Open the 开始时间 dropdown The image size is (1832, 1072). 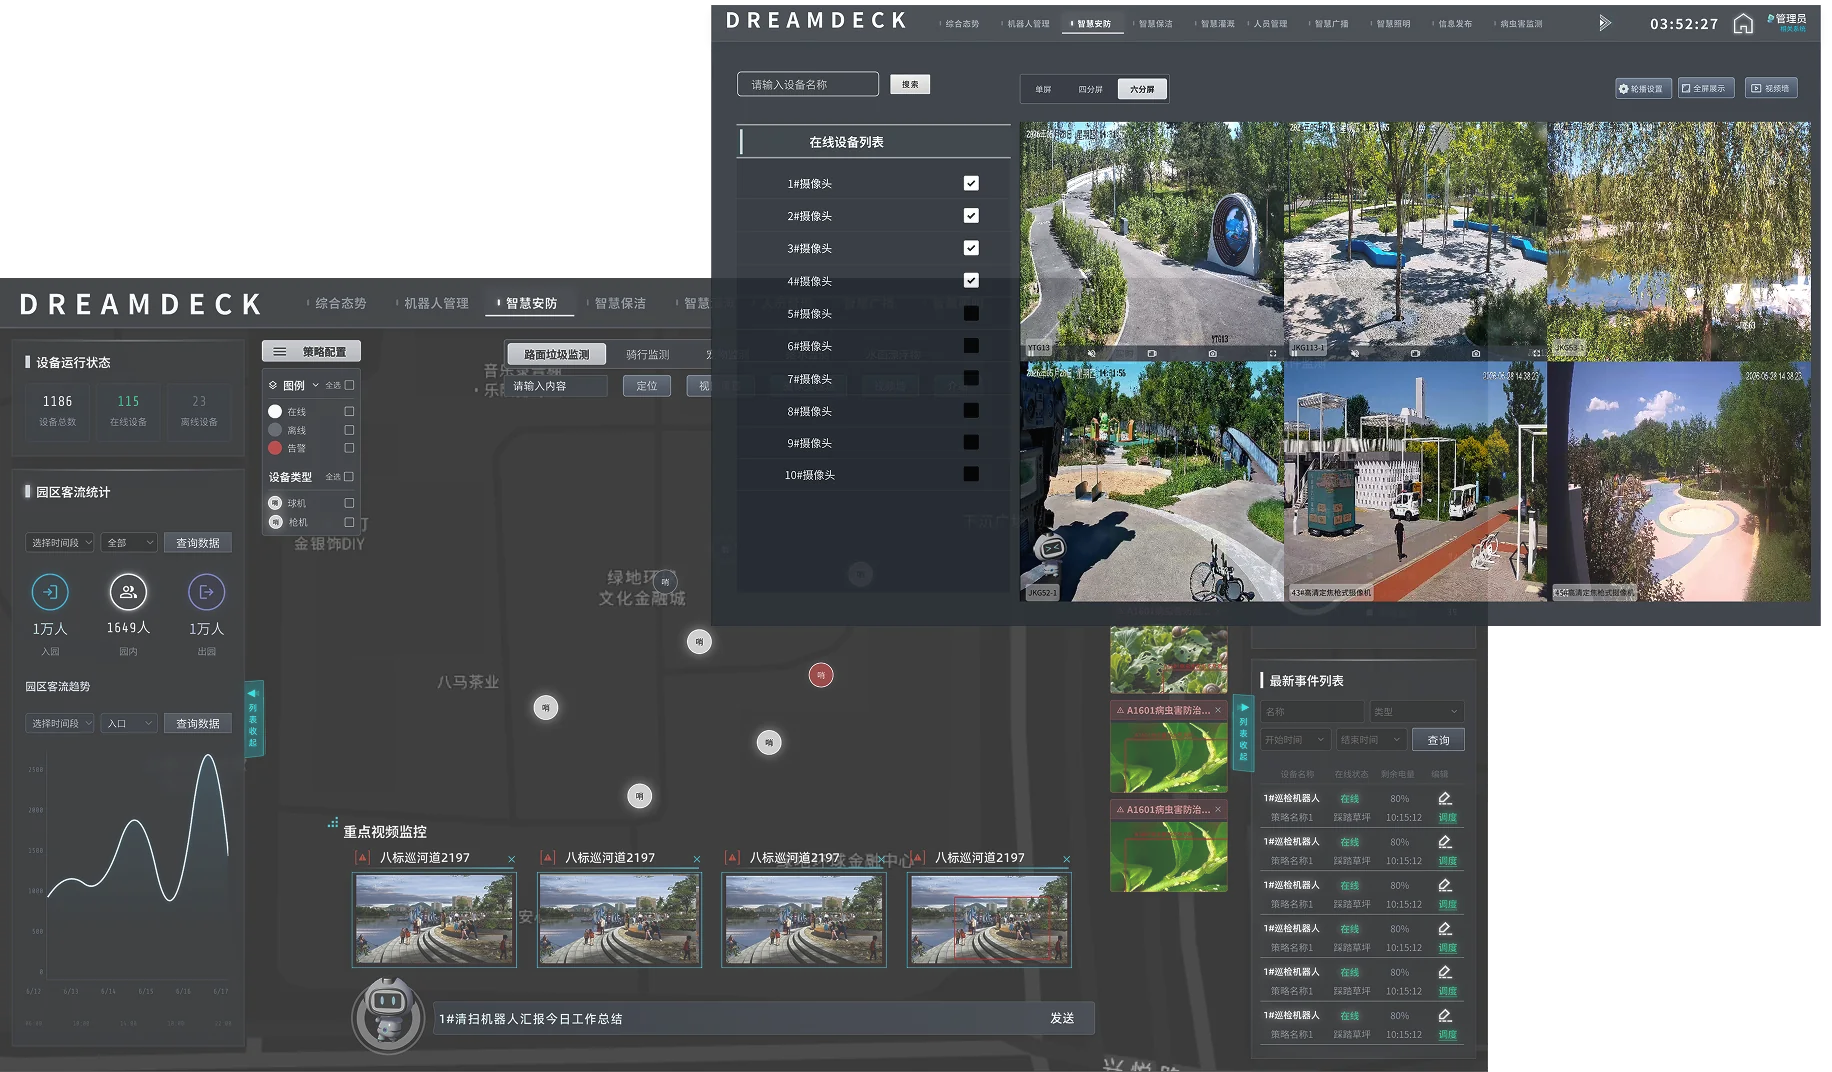point(1294,740)
